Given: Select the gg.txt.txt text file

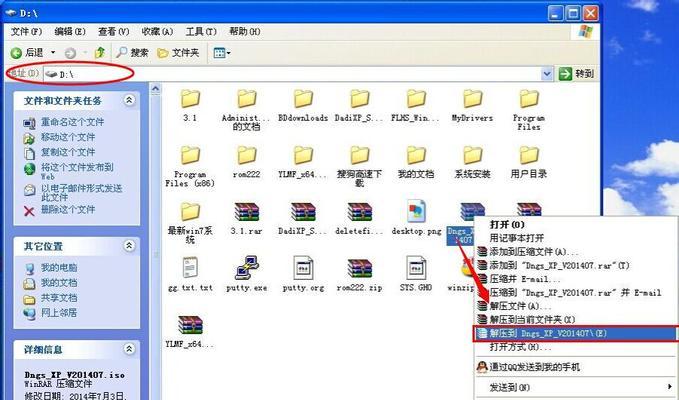Looking at the screenshot, I should coord(190,274).
